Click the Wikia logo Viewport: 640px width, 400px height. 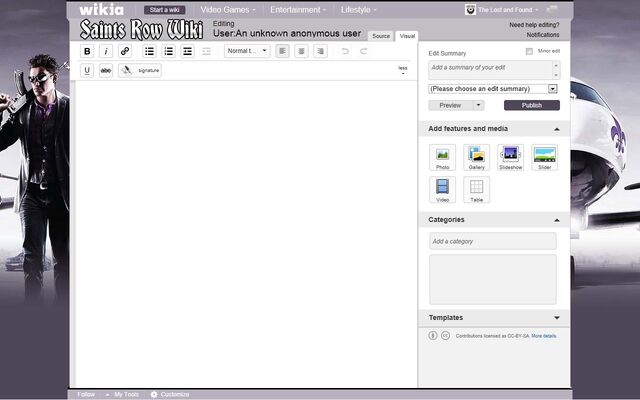101,9
